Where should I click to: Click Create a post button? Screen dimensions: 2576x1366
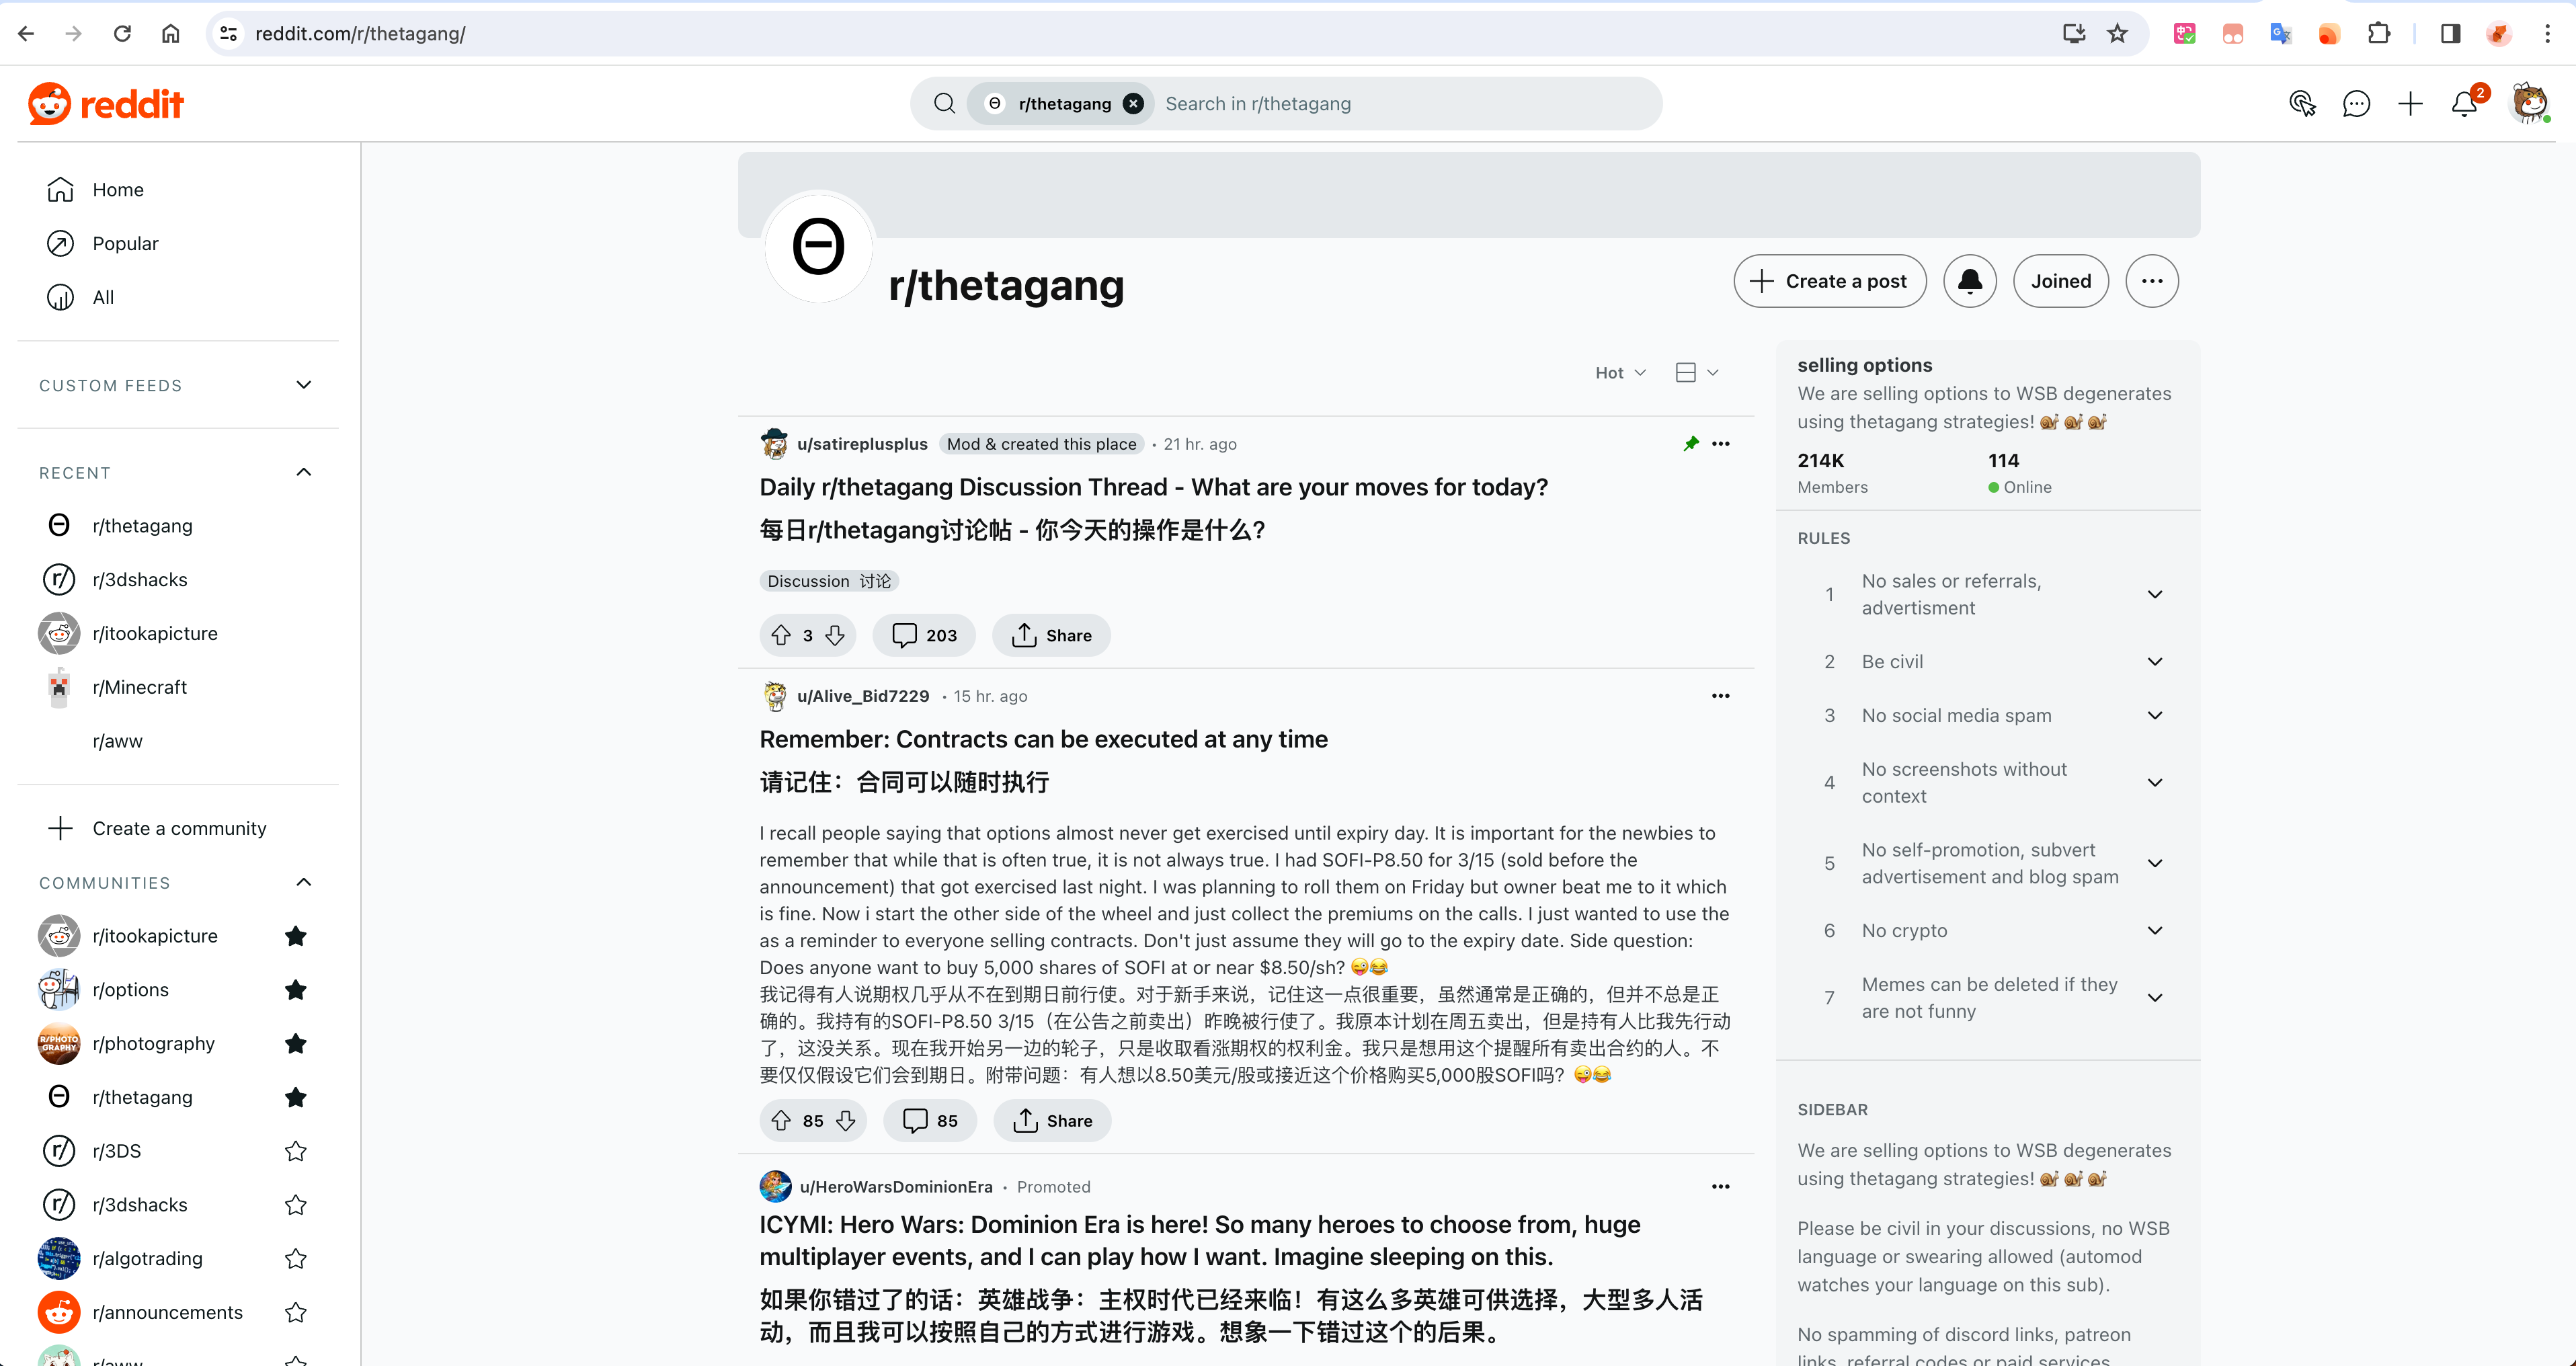tap(1829, 281)
